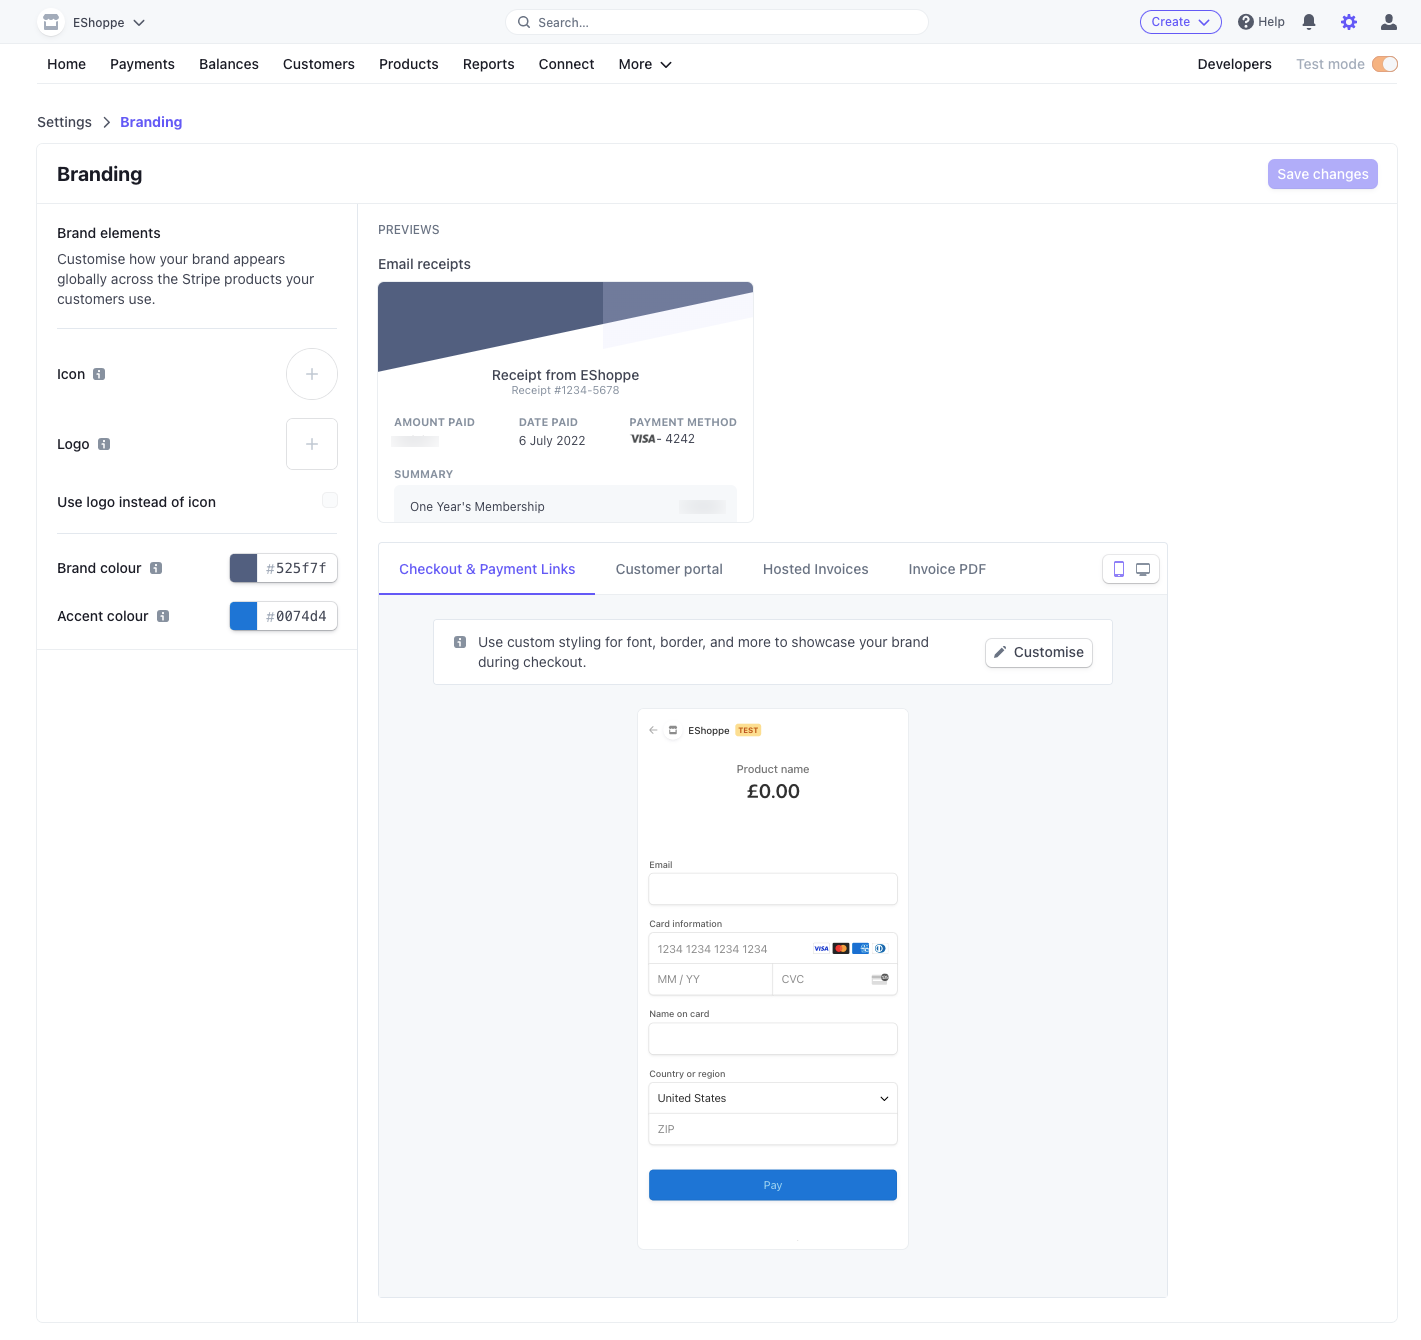Viewport: 1421px width, 1340px height.
Task: Click the TEST badge in checkout preview
Action: [x=748, y=730]
